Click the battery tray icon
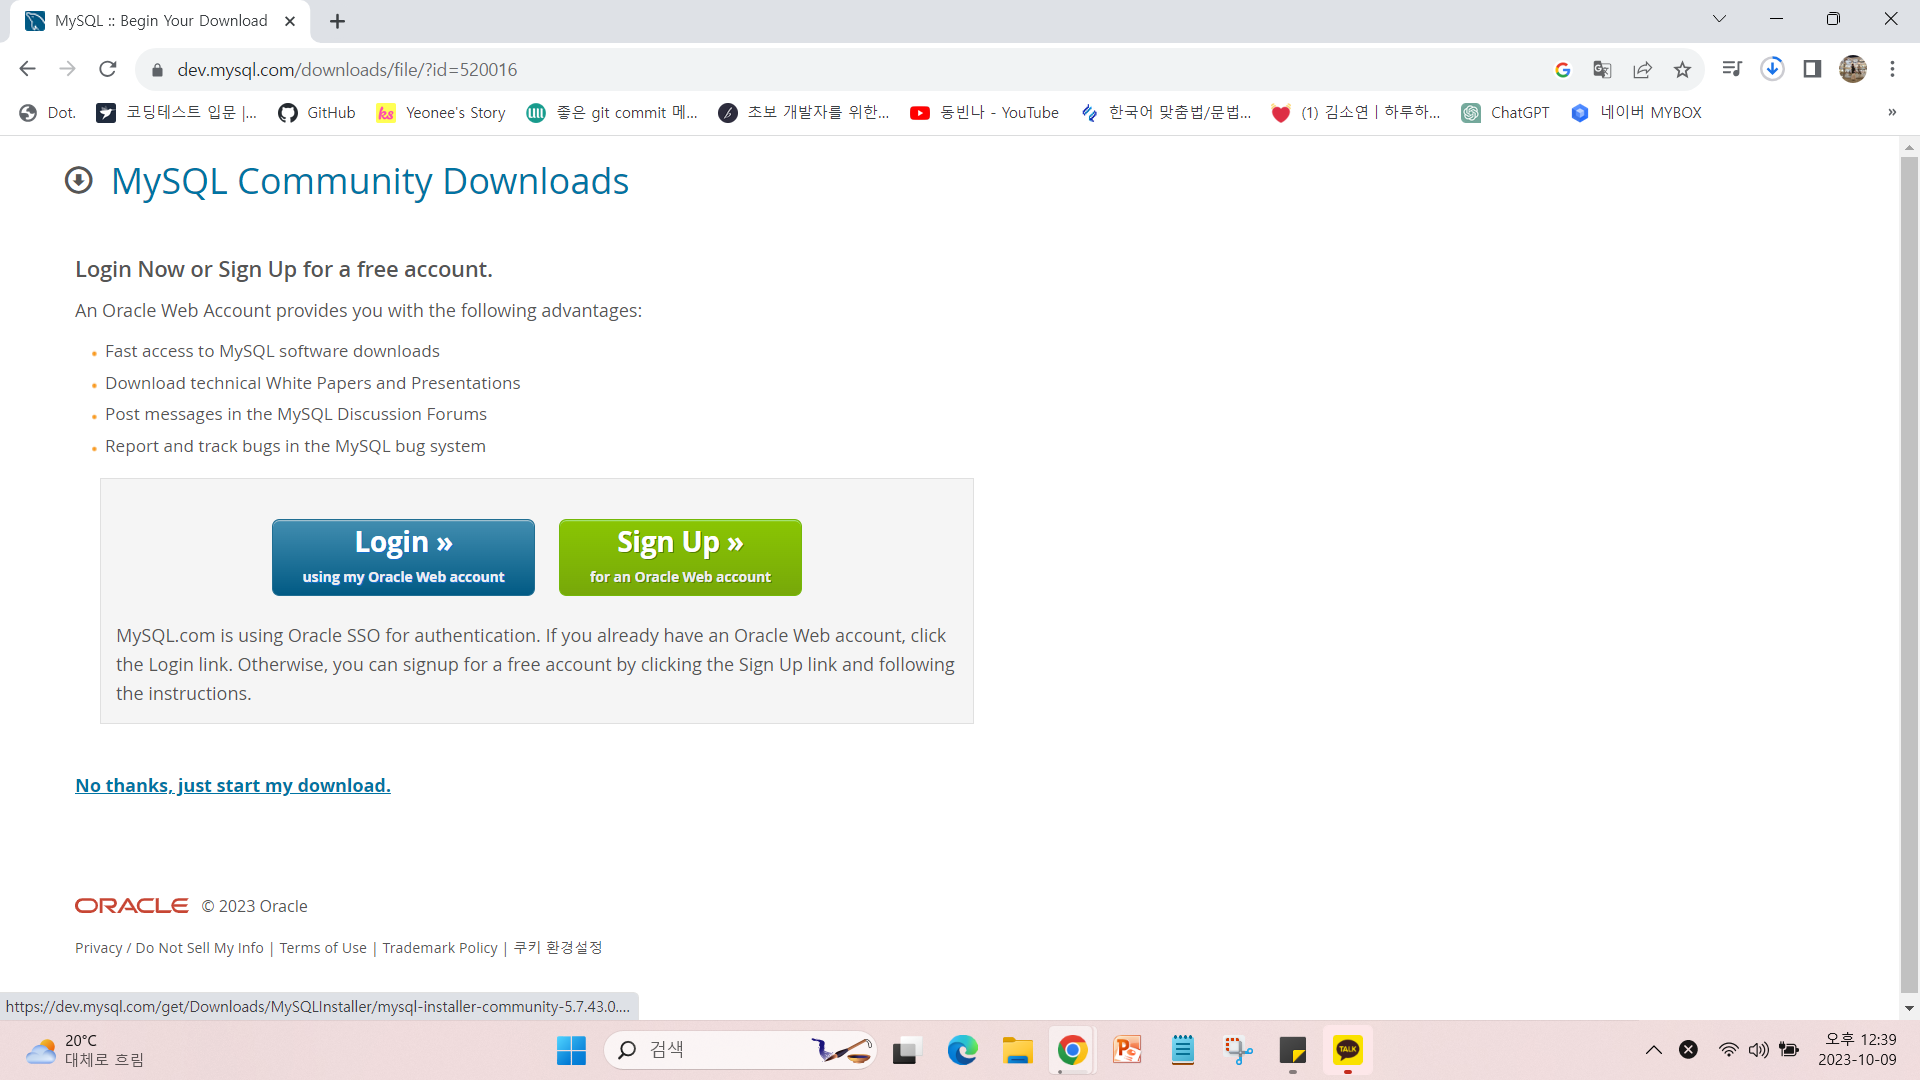This screenshot has width=1920, height=1080. click(1790, 1050)
